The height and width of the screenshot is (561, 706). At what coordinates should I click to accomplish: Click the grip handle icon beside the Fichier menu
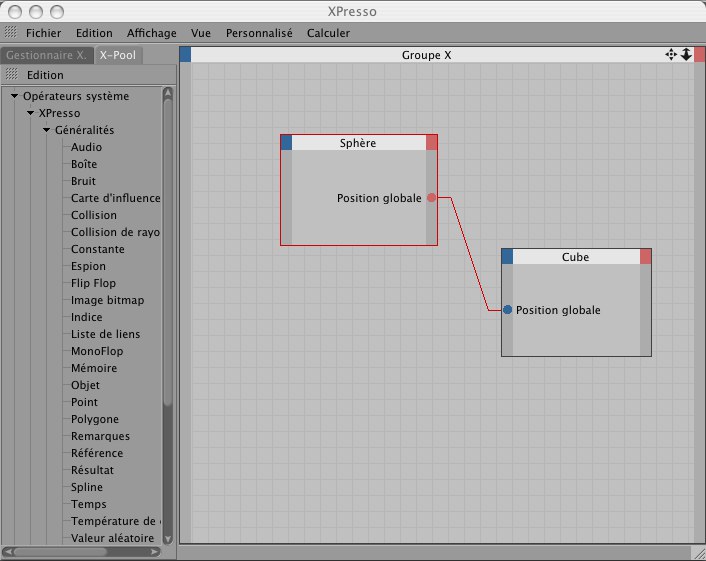pyautogui.click(x=11, y=33)
